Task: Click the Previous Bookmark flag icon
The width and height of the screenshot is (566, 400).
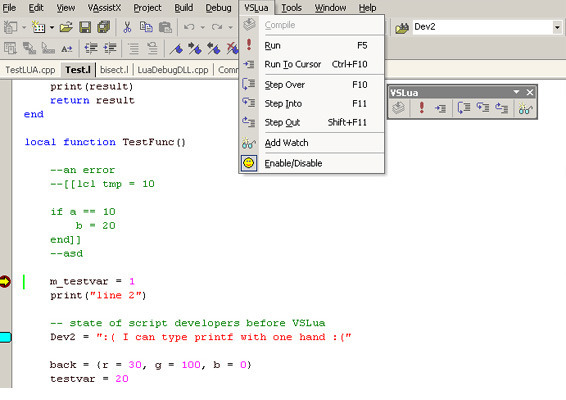Action: click(214, 48)
